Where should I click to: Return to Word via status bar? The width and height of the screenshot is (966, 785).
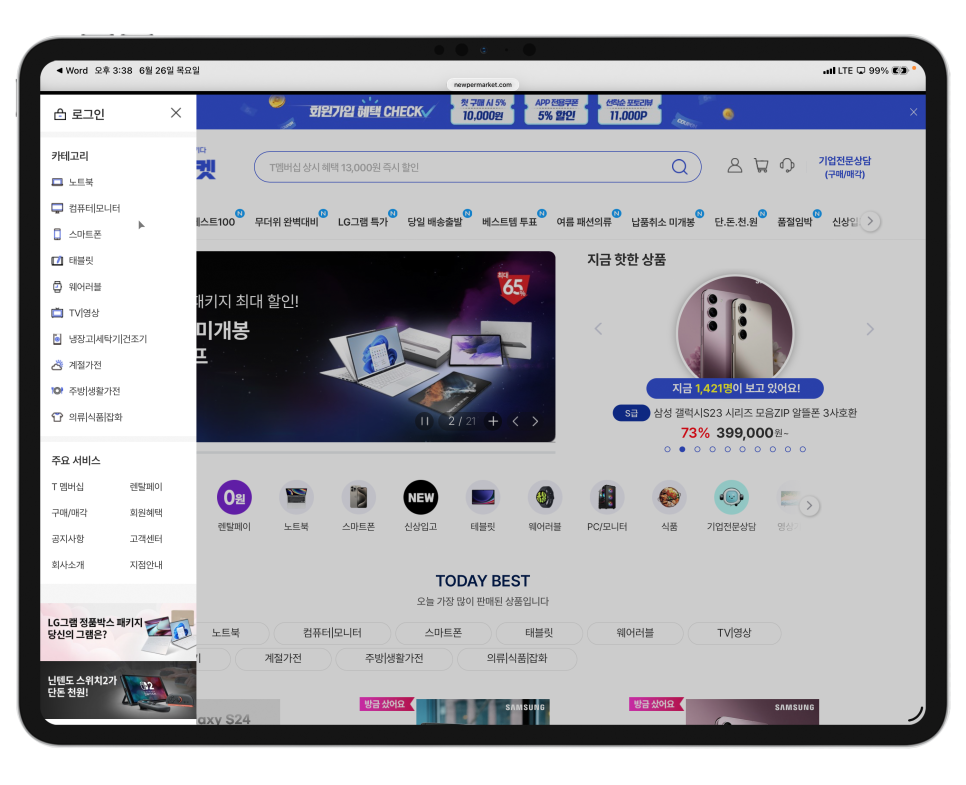click(72, 70)
